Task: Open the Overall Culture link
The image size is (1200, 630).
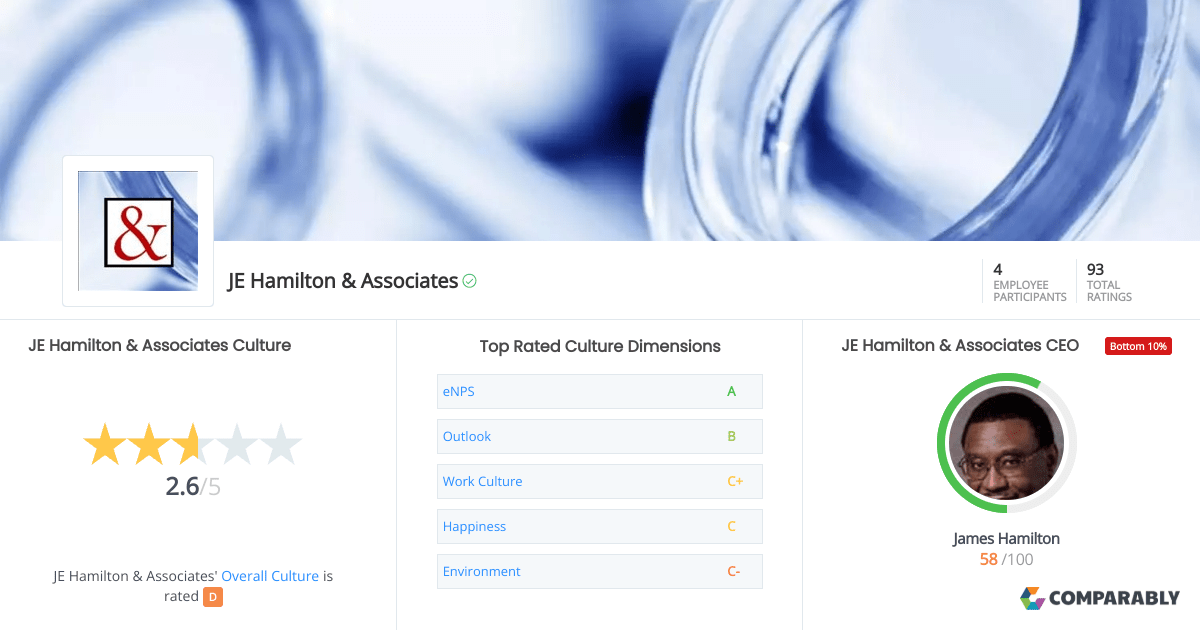Action: [270, 576]
